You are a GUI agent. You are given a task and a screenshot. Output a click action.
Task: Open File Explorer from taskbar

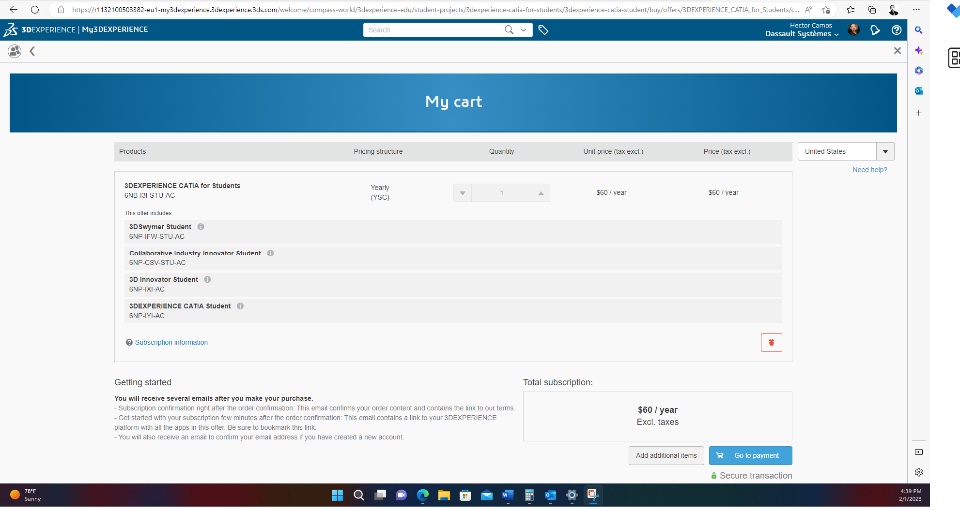point(444,495)
